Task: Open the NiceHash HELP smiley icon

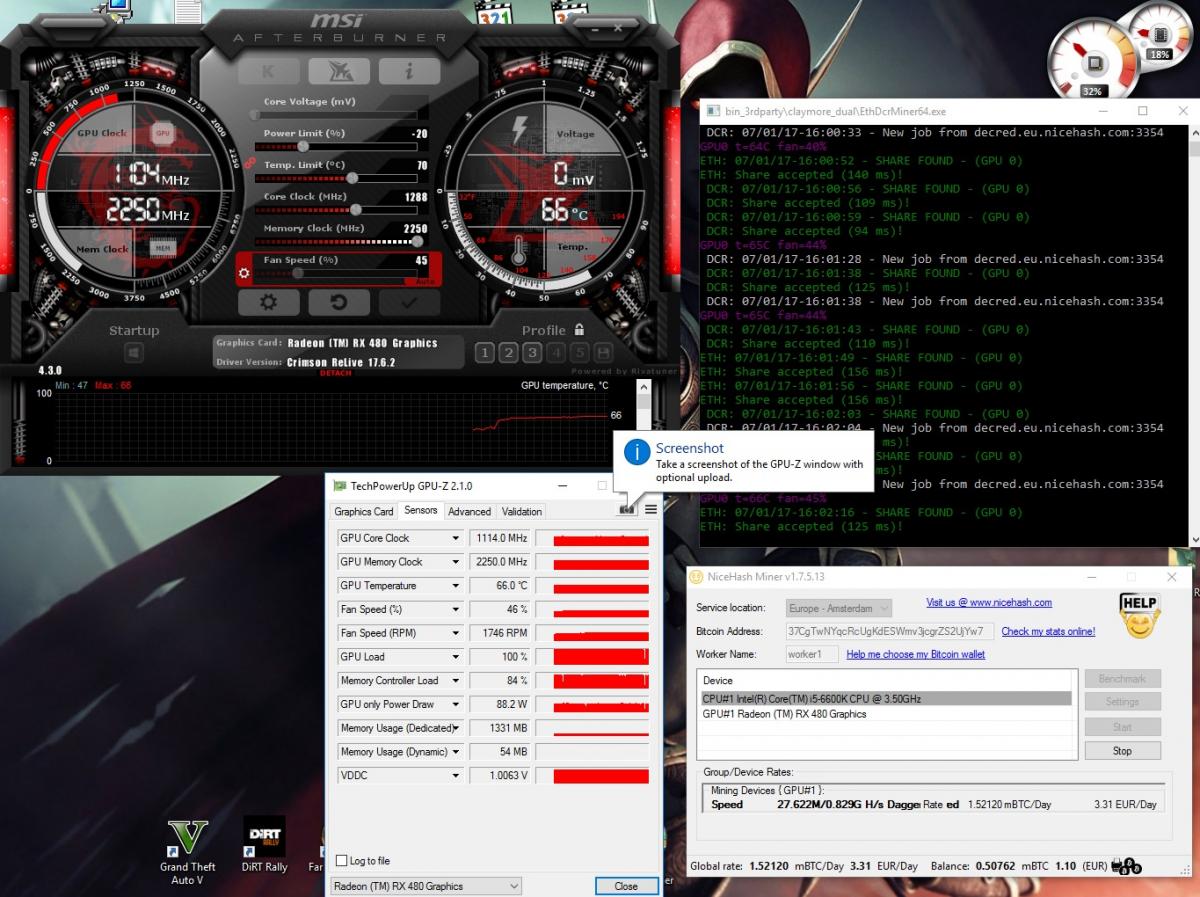Action: 1138,615
